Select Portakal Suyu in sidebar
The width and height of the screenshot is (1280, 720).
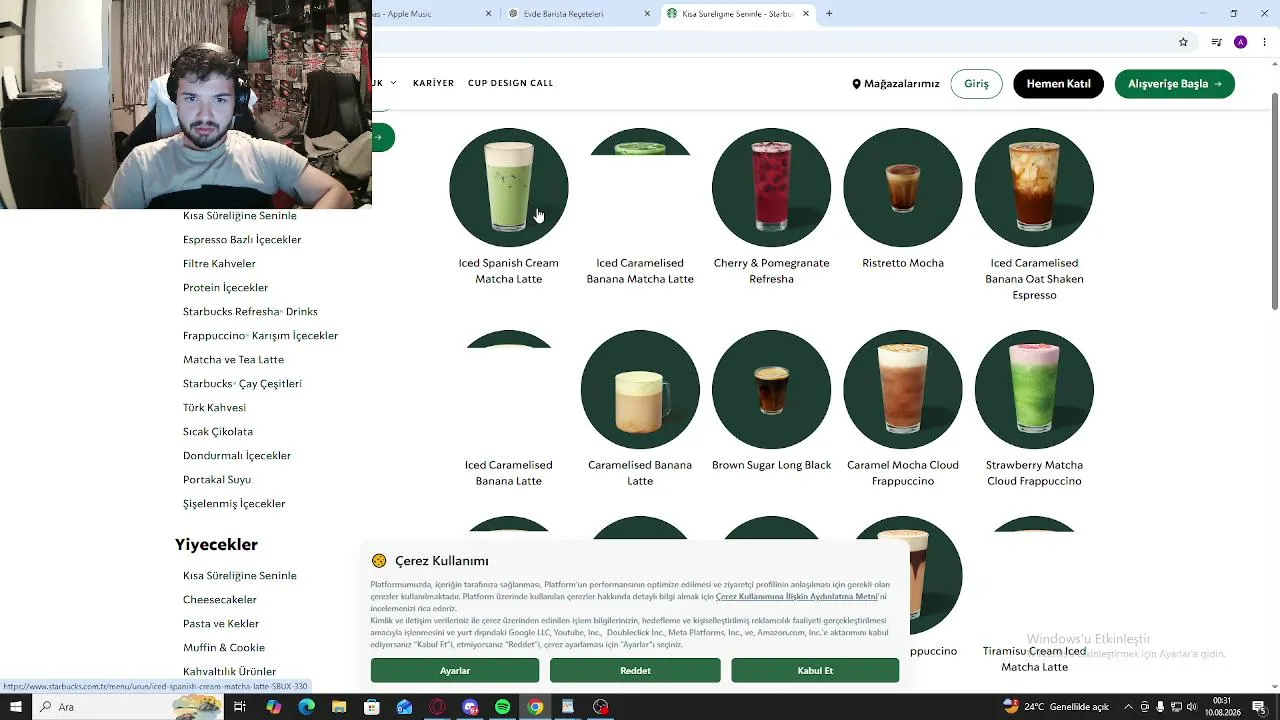click(x=217, y=479)
